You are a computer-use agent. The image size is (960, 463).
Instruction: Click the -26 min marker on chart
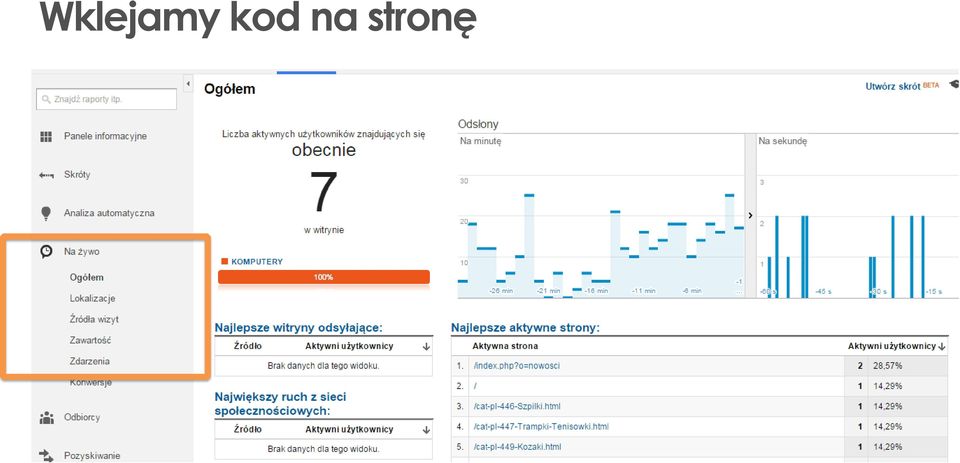[x=502, y=291]
